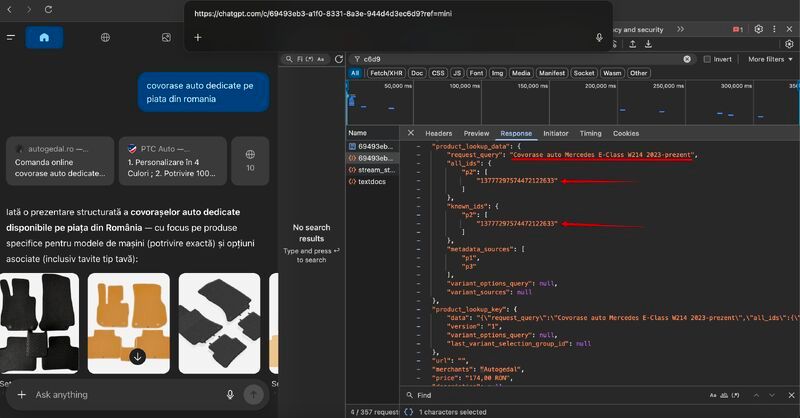Click the plus icon below the URL

(198, 37)
